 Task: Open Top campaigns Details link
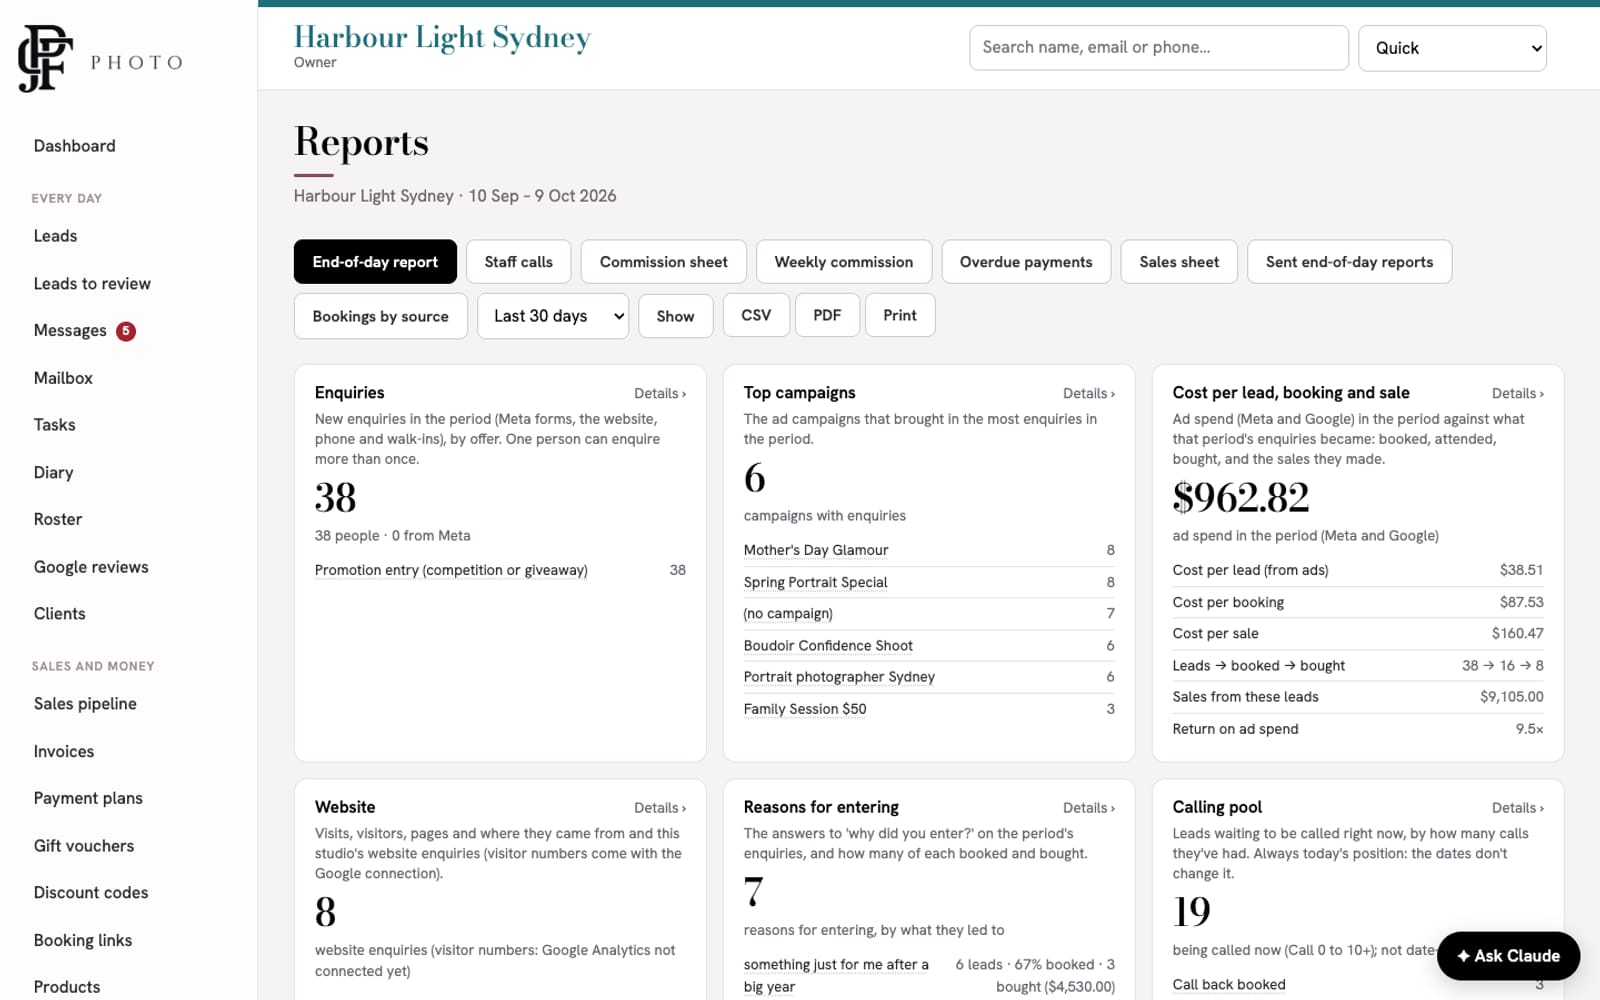pos(1089,394)
